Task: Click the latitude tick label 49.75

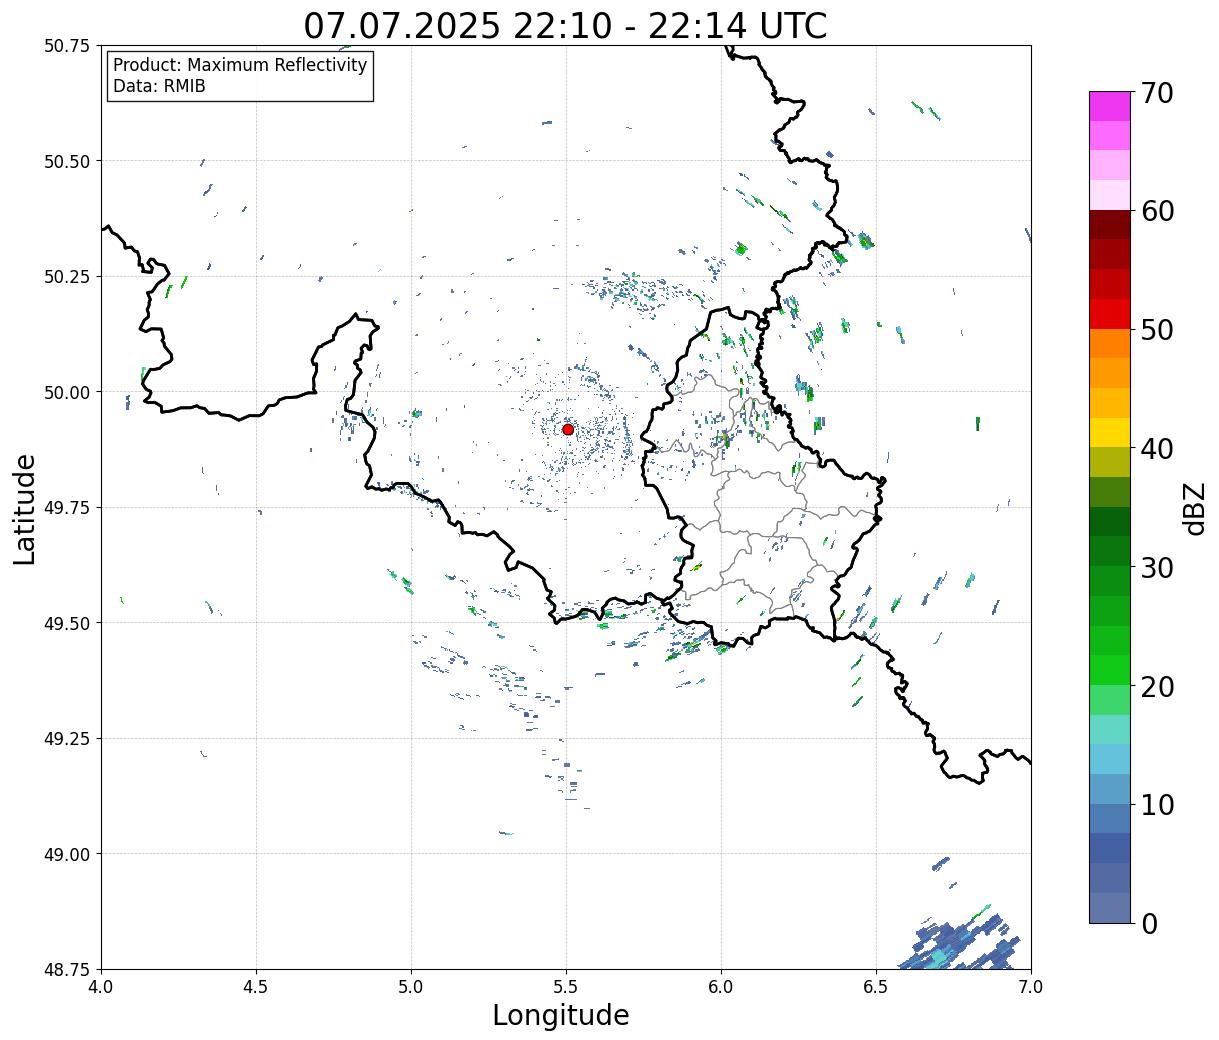Action: pyautogui.click(x=67, y=508)
